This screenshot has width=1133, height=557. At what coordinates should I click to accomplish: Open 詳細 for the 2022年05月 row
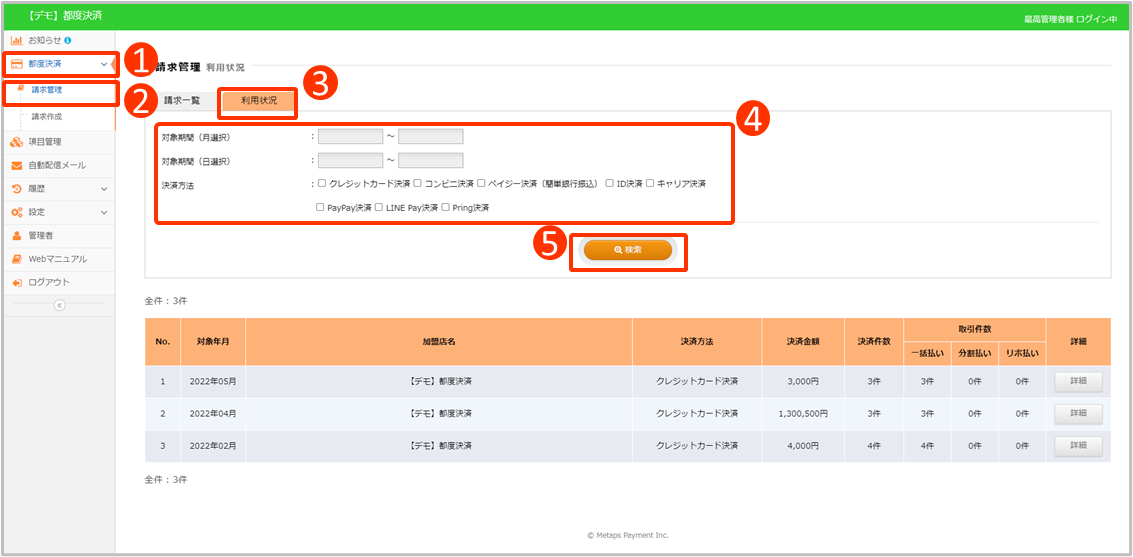pyautogui.click(x=1078, y=381)
